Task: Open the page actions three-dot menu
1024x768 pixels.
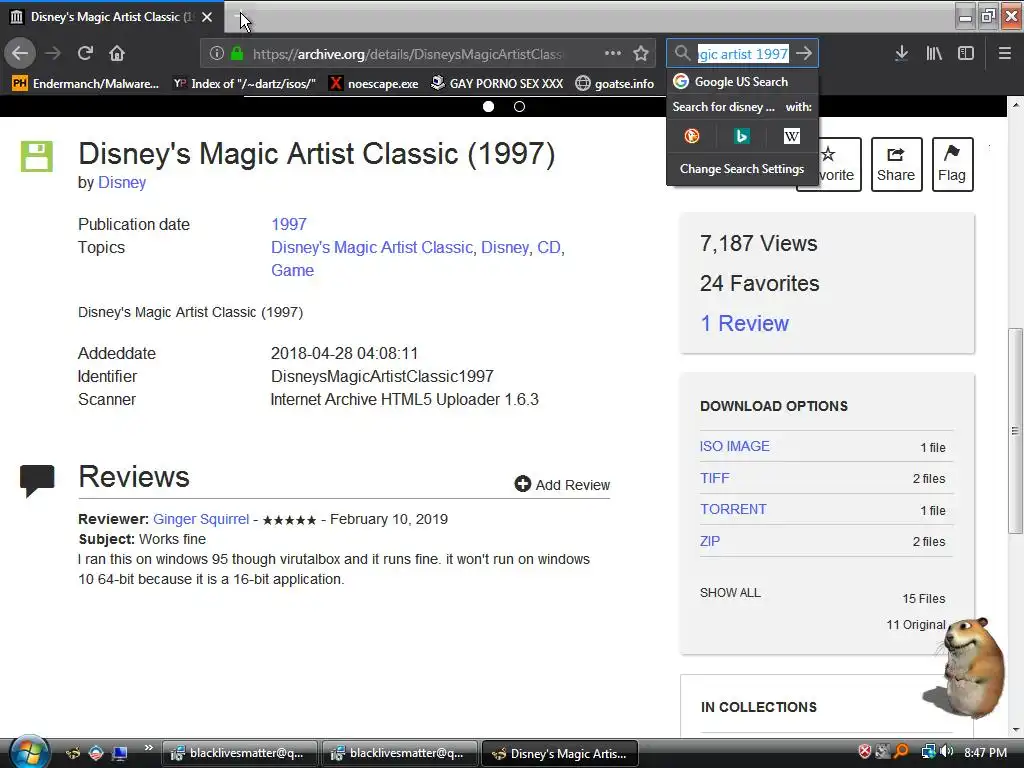Action: [x=613, y=53]
